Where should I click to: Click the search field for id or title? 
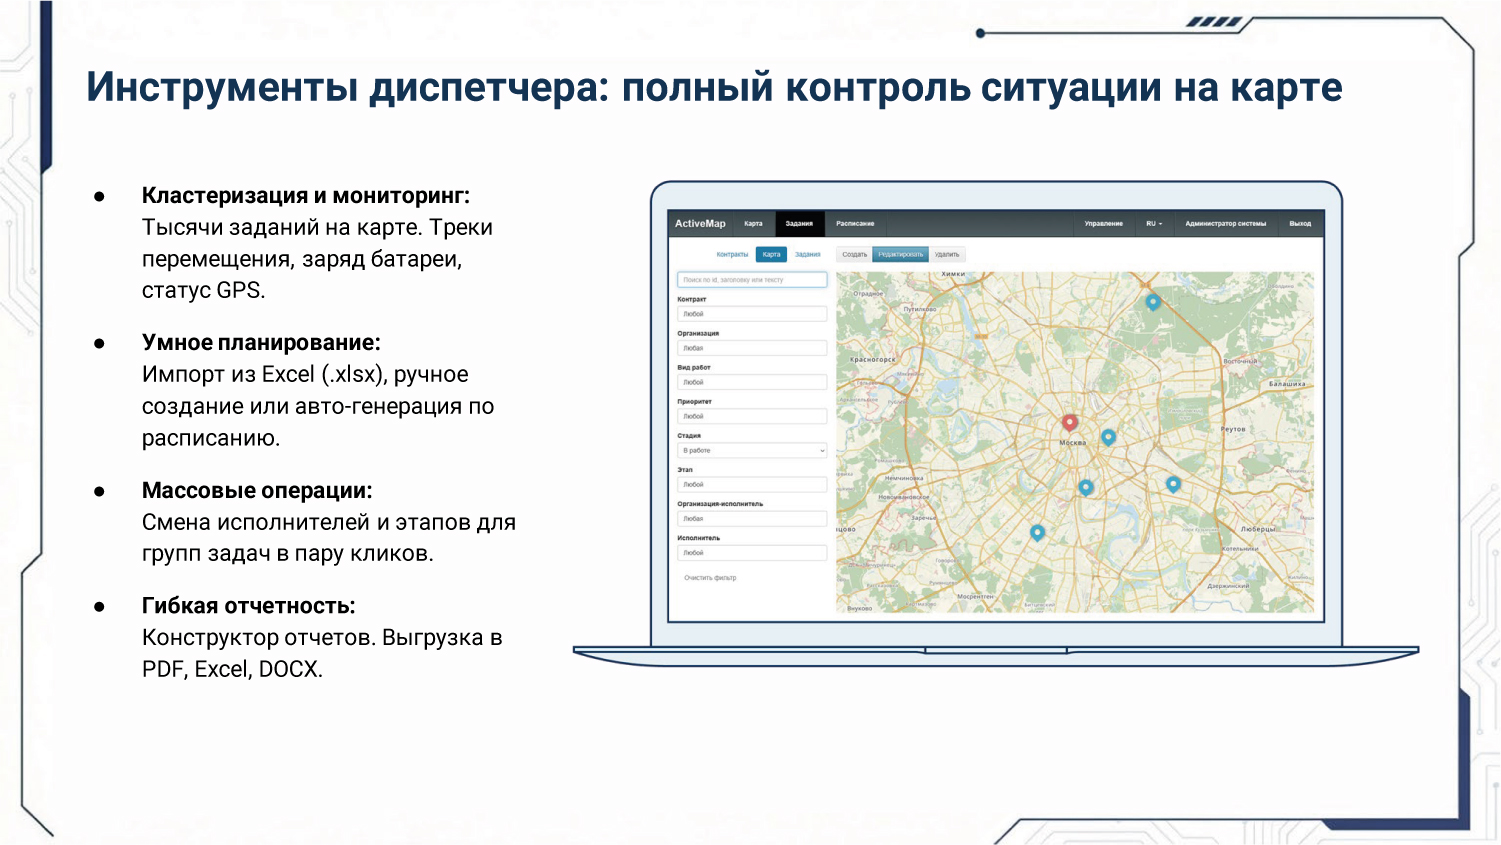tap(752, 280)
